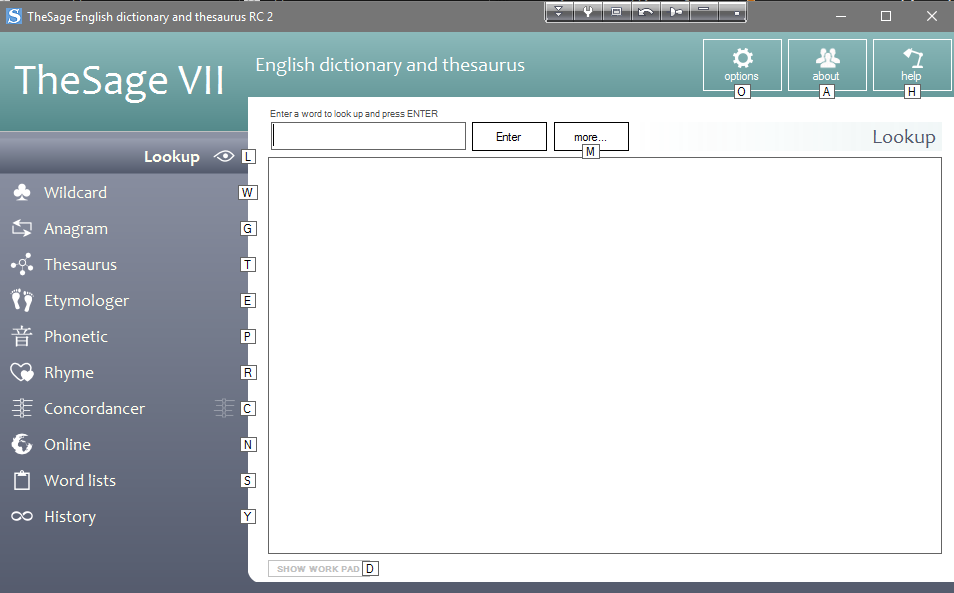Click TheSage S icon in the title bar
954x593 pixels.
[x=13, y=16]
